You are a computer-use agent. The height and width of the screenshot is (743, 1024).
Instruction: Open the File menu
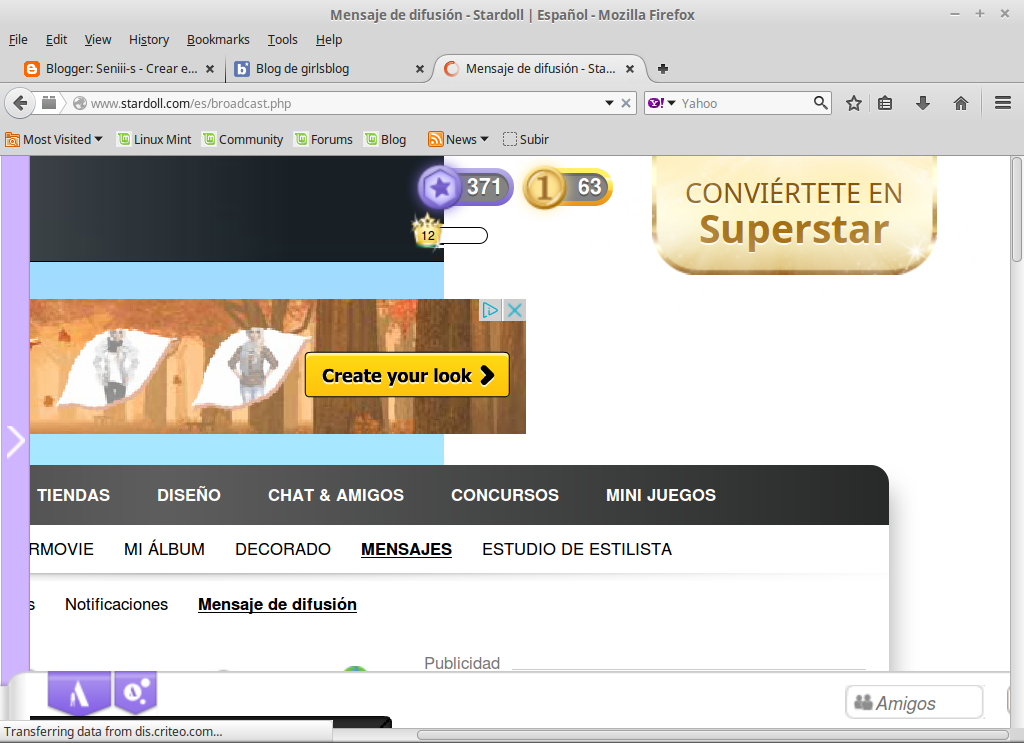tap(18, 40)
